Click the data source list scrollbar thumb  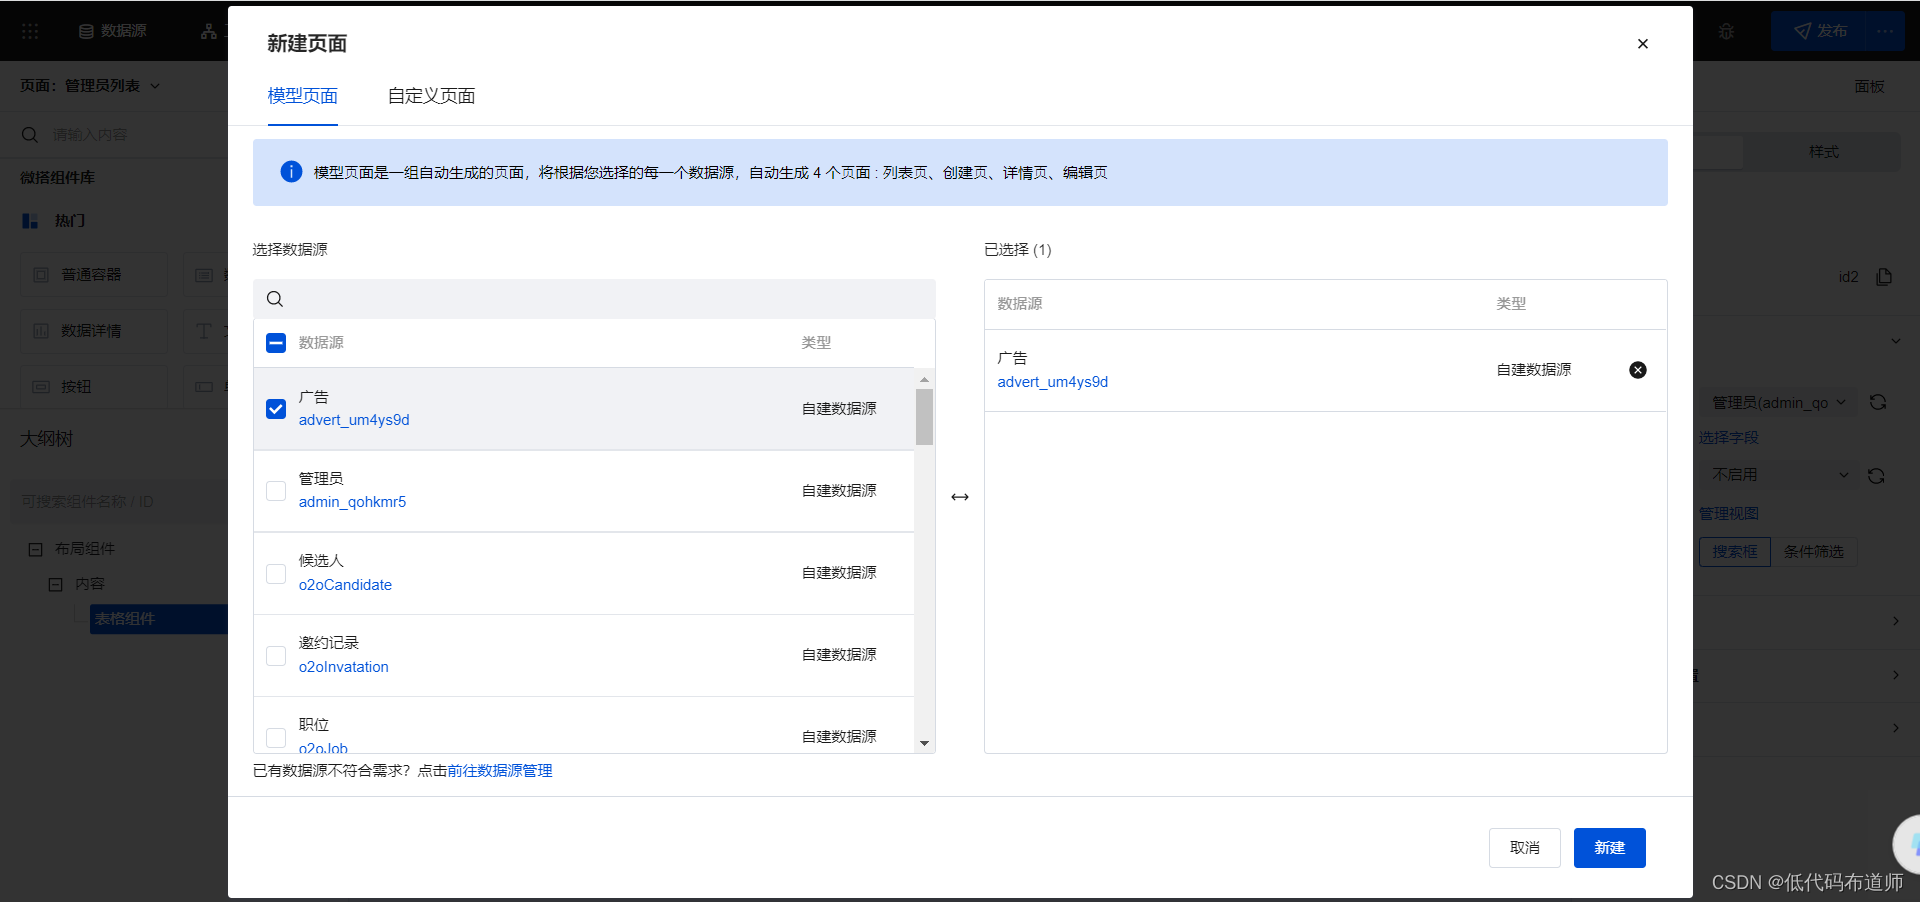pyautogui.click(x=924, y=416)
